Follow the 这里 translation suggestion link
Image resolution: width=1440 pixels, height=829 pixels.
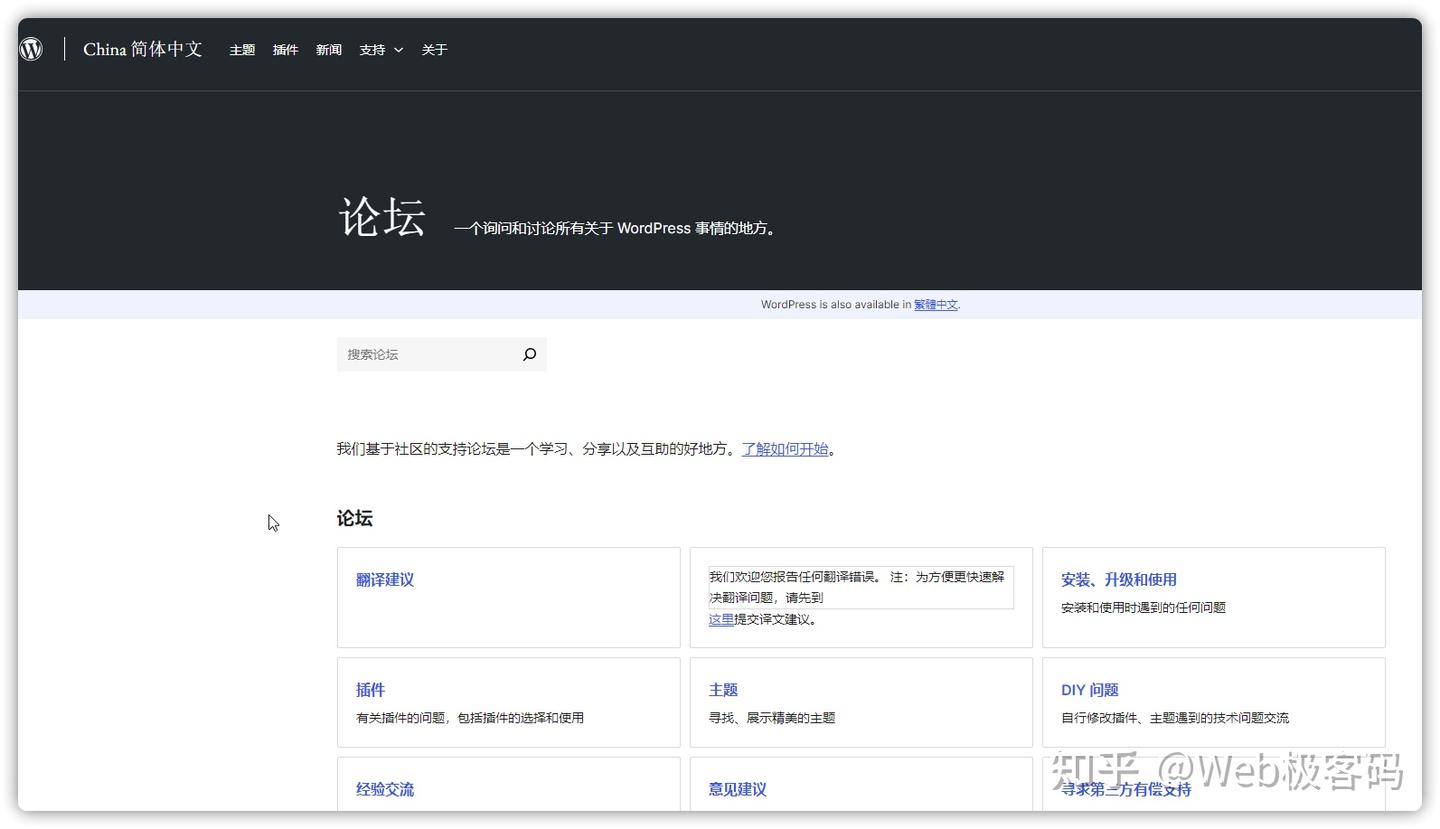pos(721,620)
